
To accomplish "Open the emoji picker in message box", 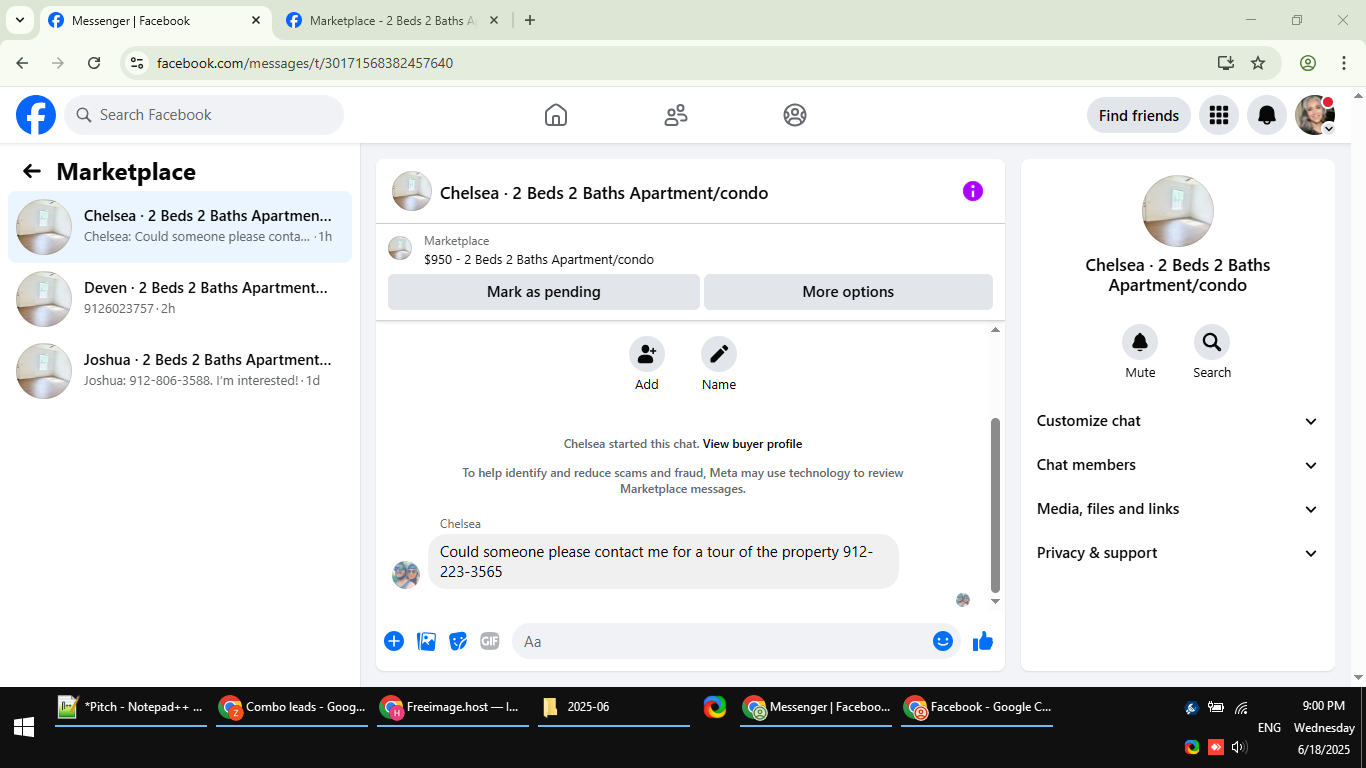I will click(x=943, y=641).
